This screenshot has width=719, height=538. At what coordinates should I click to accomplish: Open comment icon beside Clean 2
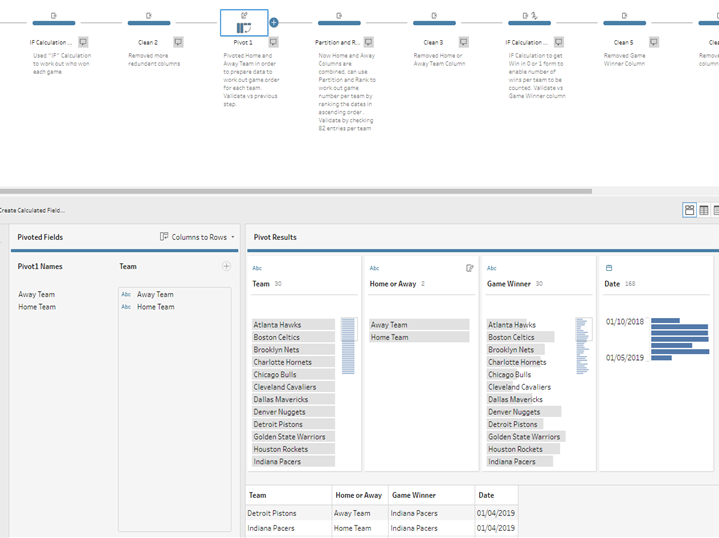[178, 42]
